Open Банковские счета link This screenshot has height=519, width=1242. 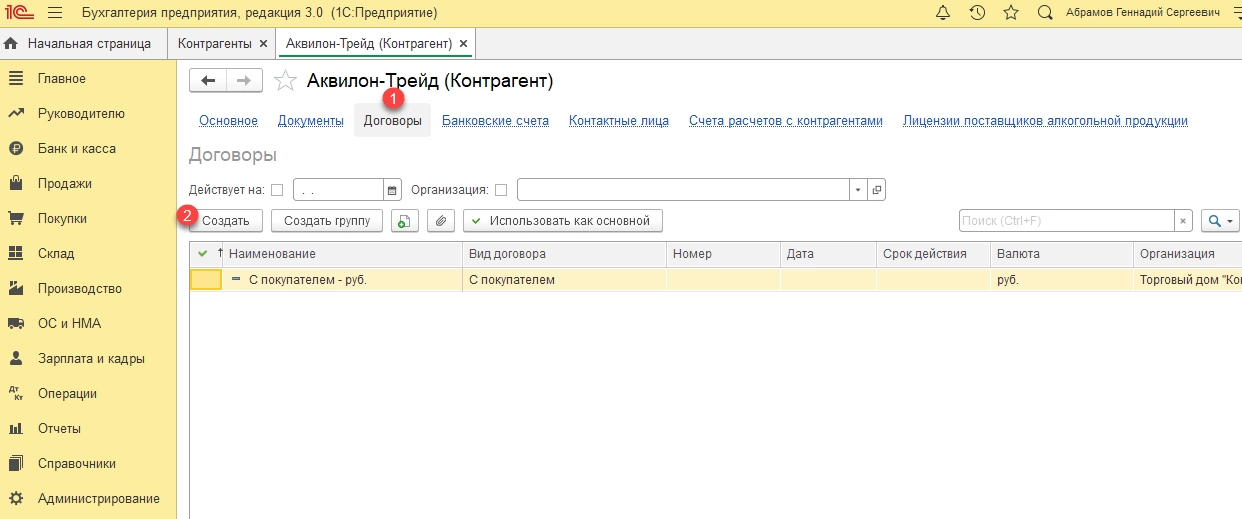pos(495,121)
